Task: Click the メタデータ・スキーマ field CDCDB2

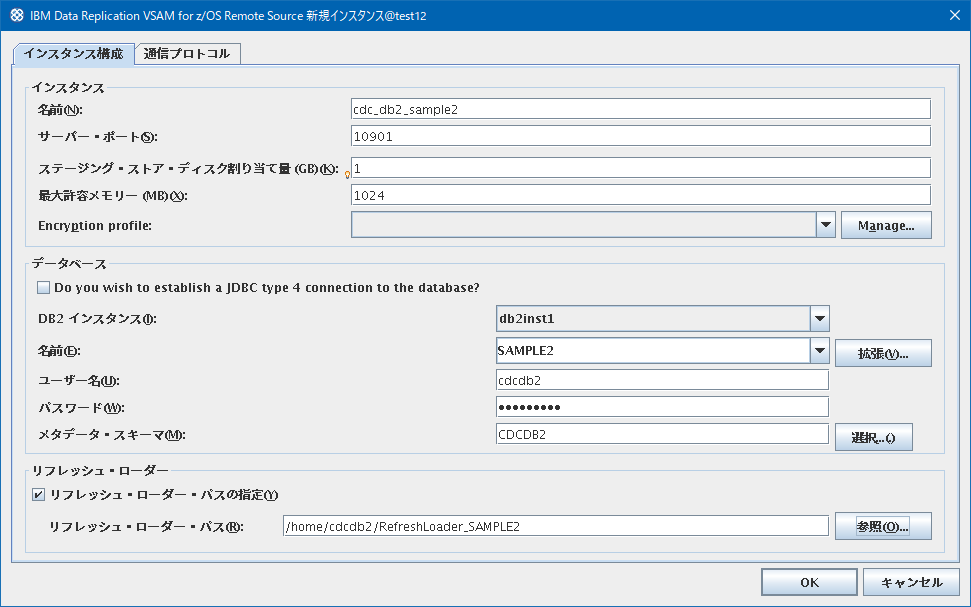Action: pyautogui.click(x=662, y=434)
